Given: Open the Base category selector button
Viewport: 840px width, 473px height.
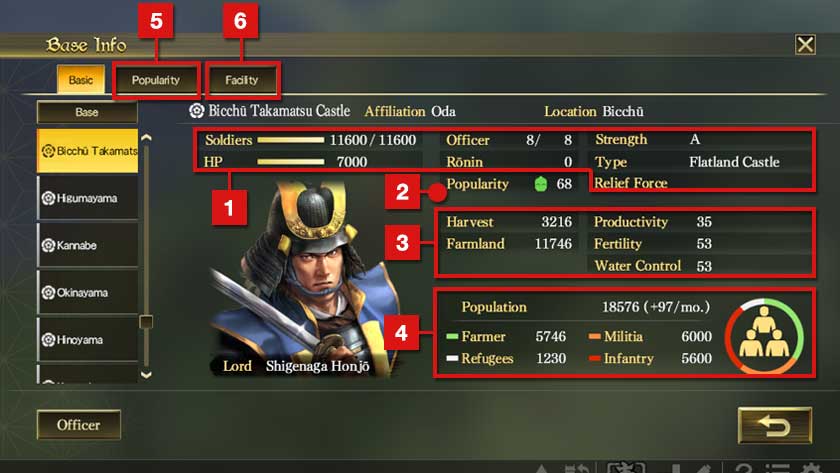Looking at the screenshot, I should [87, 112].
